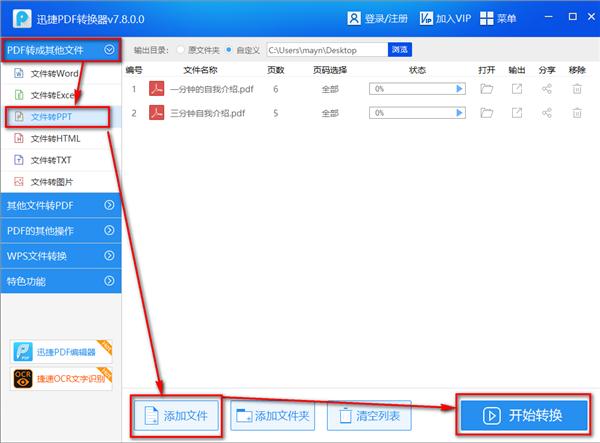Click the 添加文件 button

pos(176,415)
